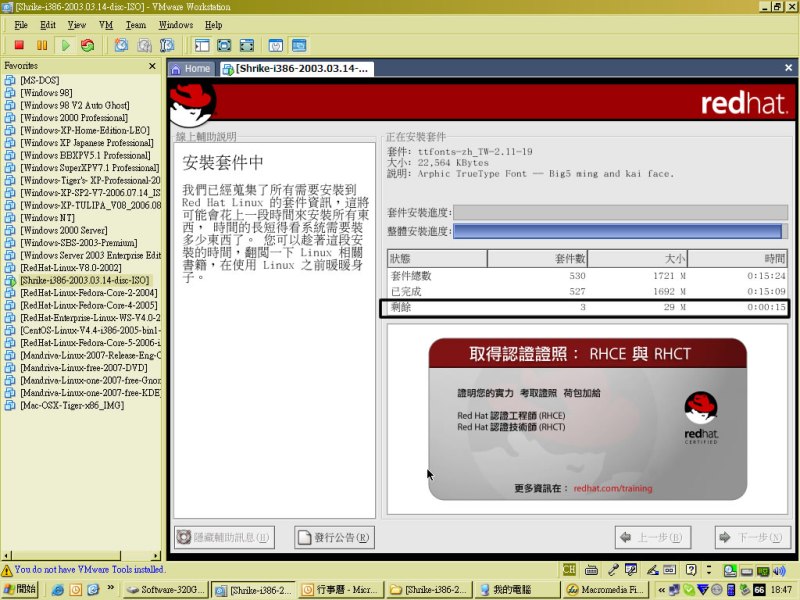Select [Windows 2000 Server] favorite

64,230
